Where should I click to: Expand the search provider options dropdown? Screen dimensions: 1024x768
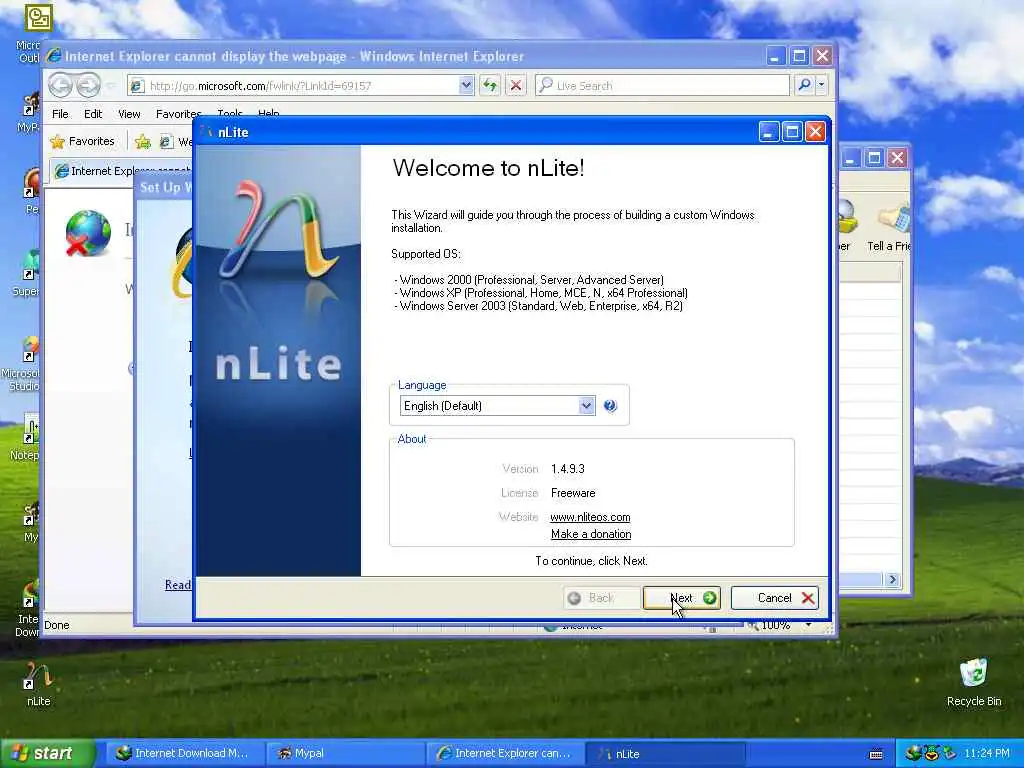822,85
